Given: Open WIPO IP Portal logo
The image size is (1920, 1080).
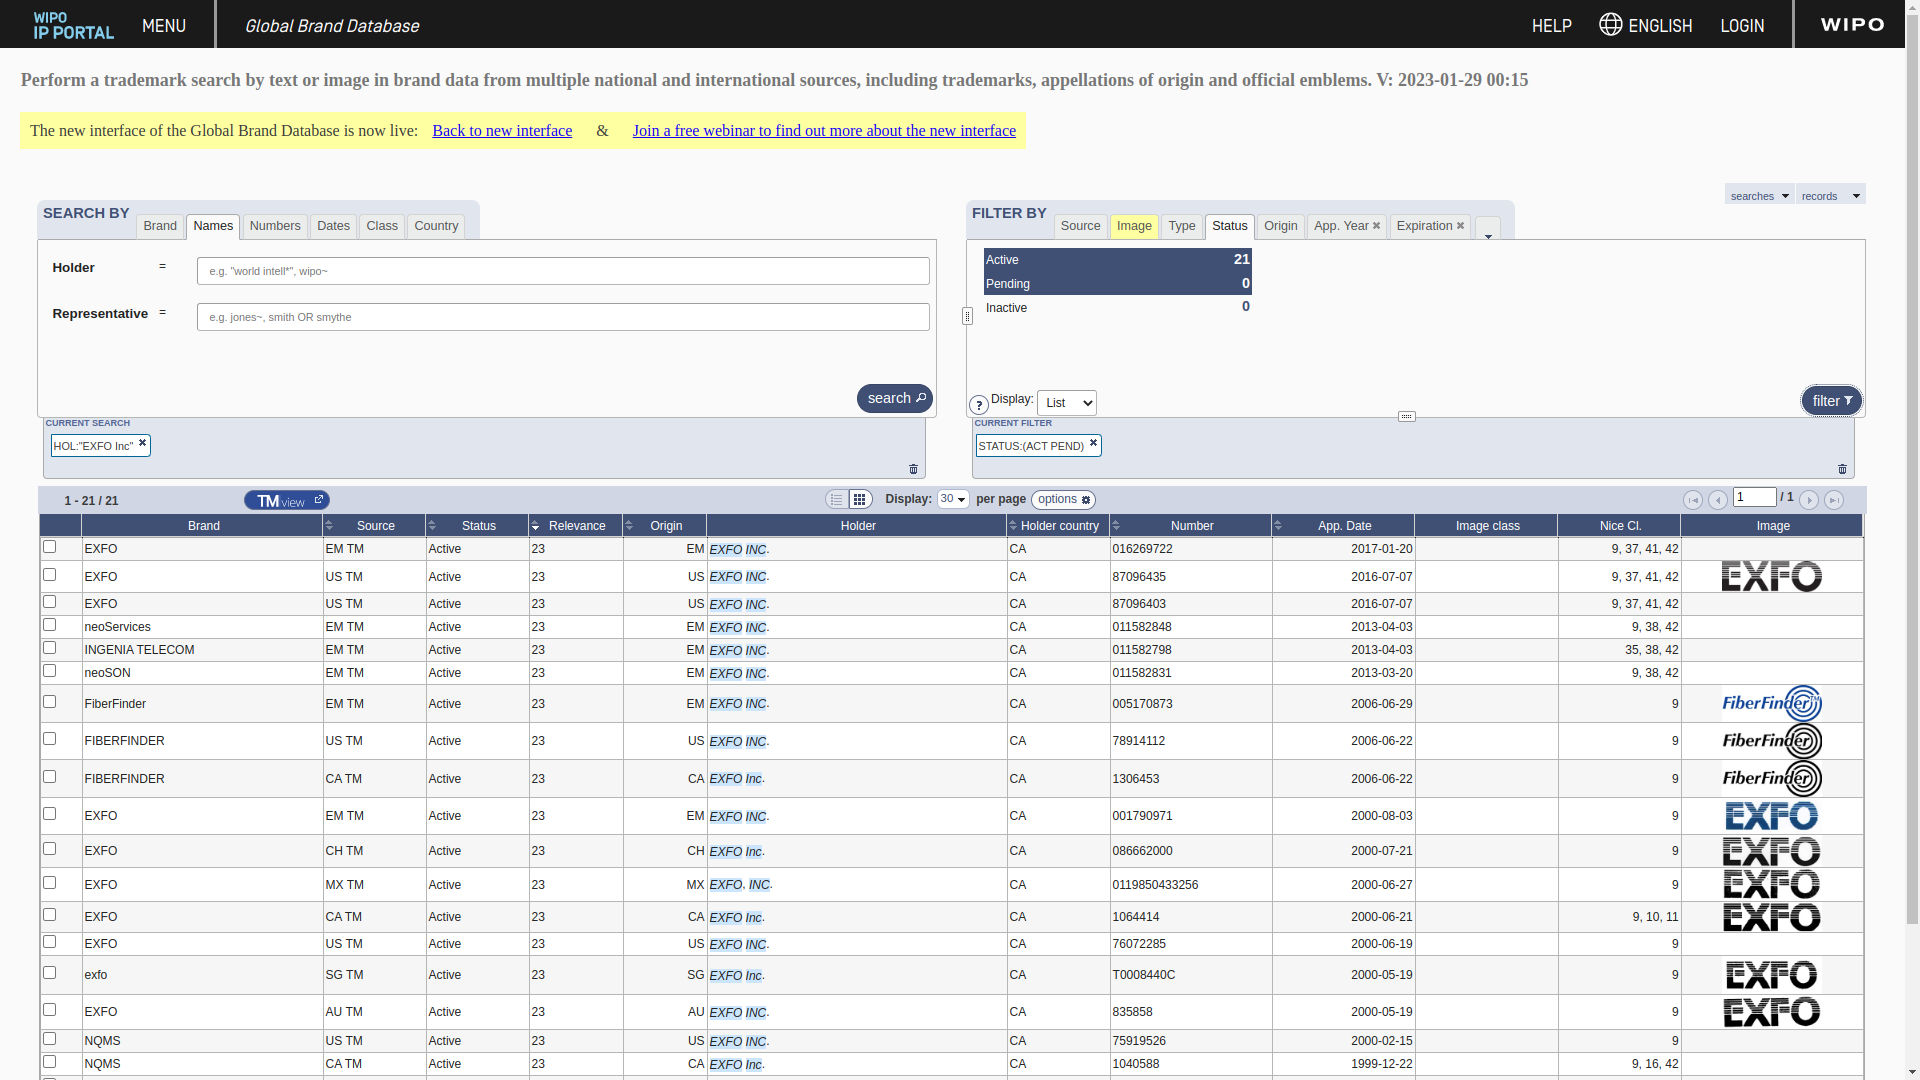Looking at the screenshot, I should pyautogui.click(x=73, y=25).
